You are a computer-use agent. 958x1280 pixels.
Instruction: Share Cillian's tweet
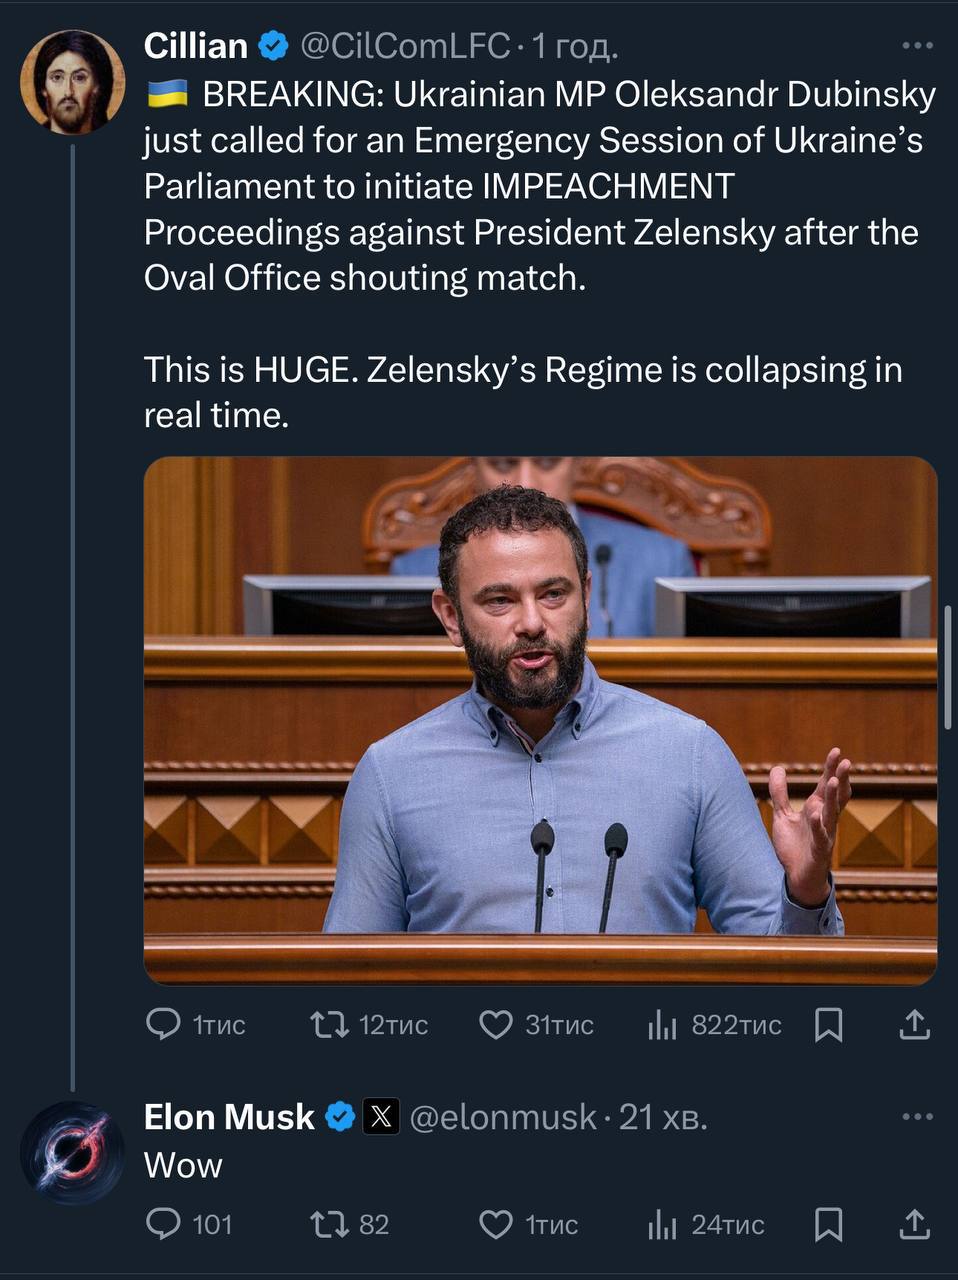point(915,1024)
